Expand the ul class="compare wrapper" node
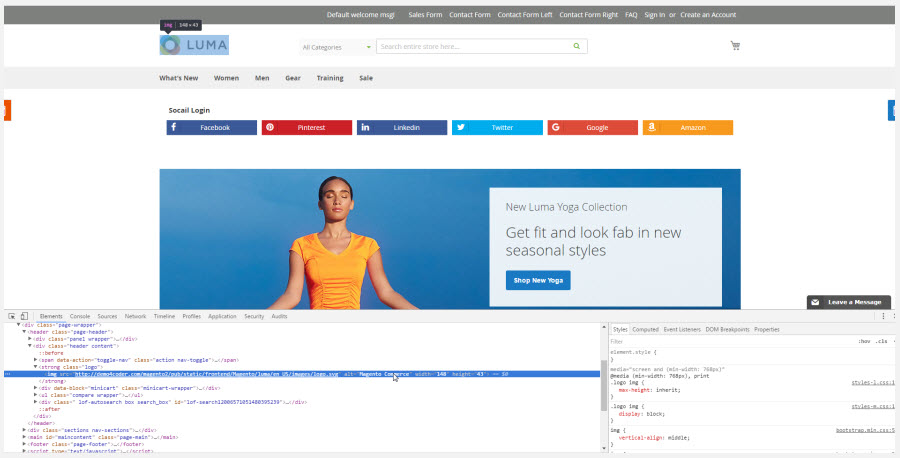Viewport: 900px width, 458px height. tap(36, 395)
